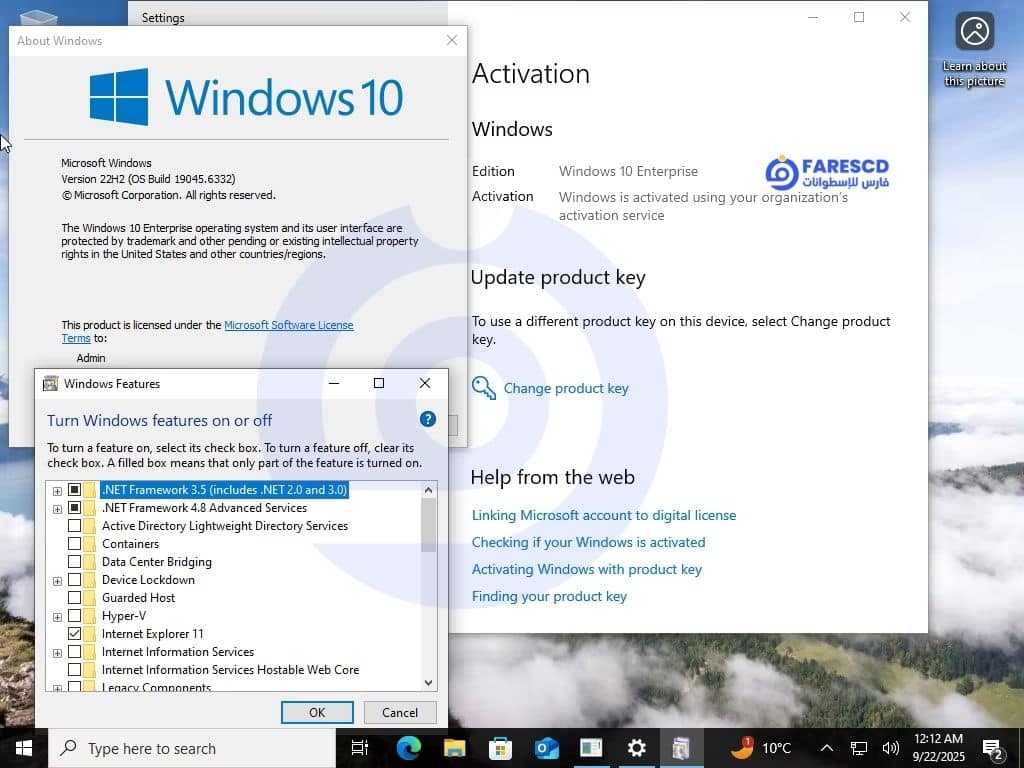Click the features list scrollbar down arrow
The height and width of the screenshot is (768, 1024).
click(x=428, y=682)
